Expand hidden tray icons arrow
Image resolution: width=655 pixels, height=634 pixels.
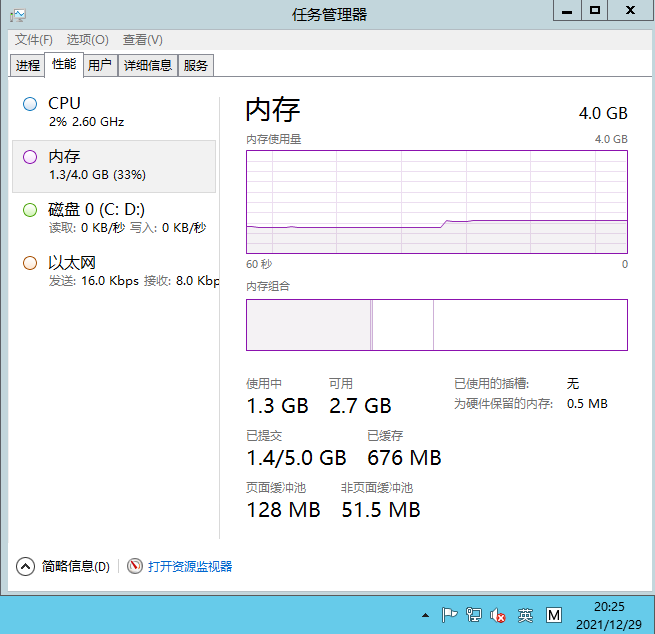click(x=425, y=615)
